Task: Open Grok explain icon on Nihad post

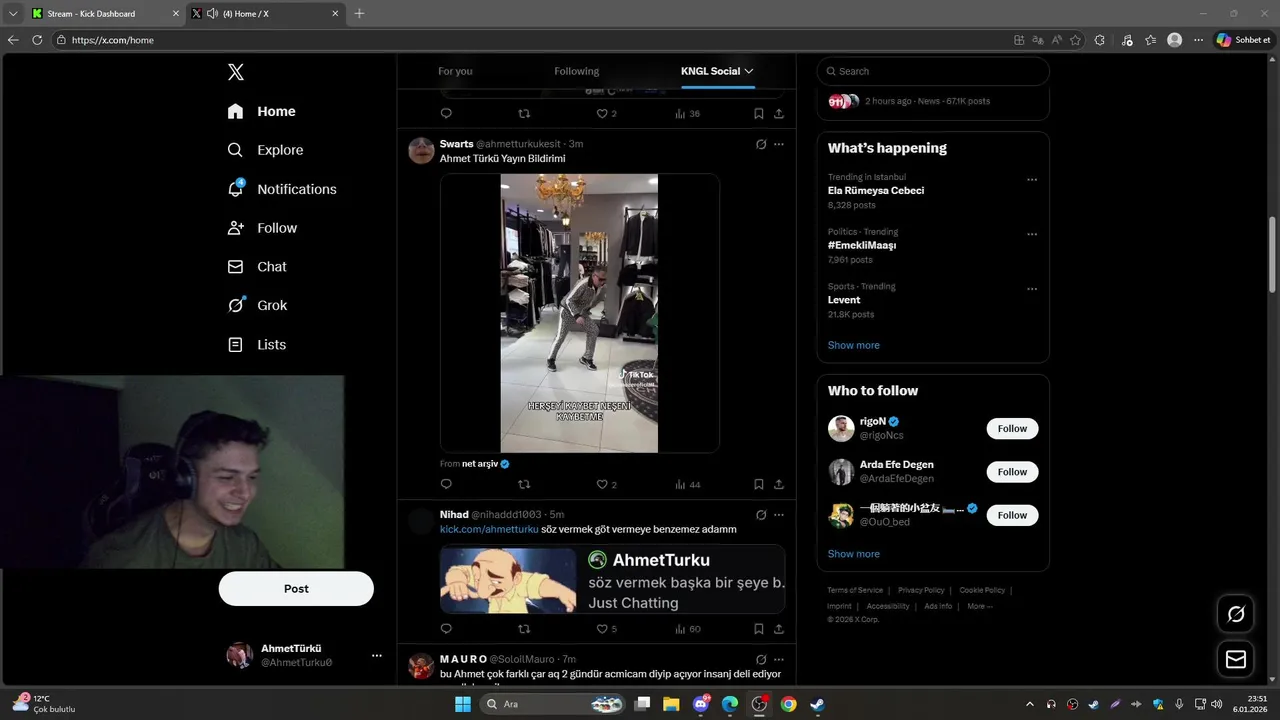Action: pos(761,515)
